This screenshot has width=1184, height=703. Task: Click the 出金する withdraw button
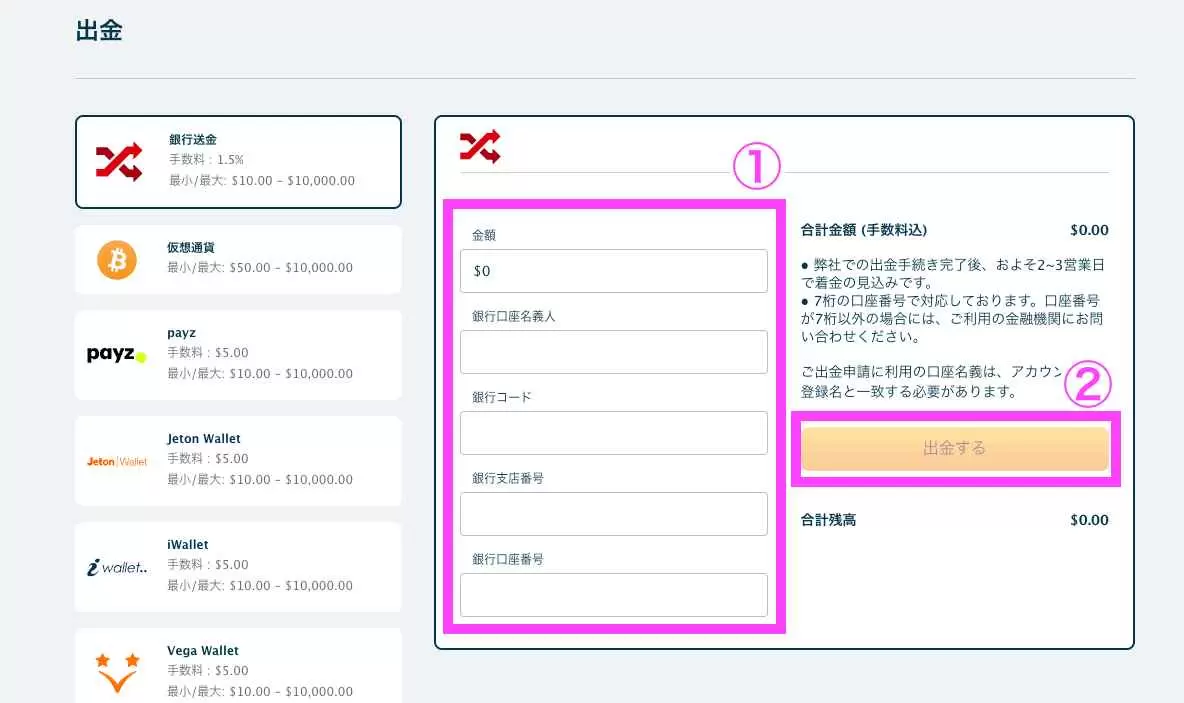coord(954,449)
